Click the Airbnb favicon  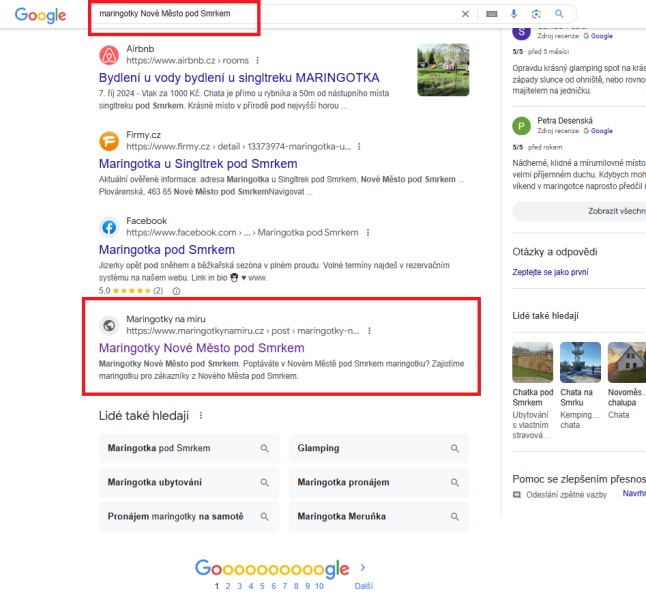coord(109,55)
